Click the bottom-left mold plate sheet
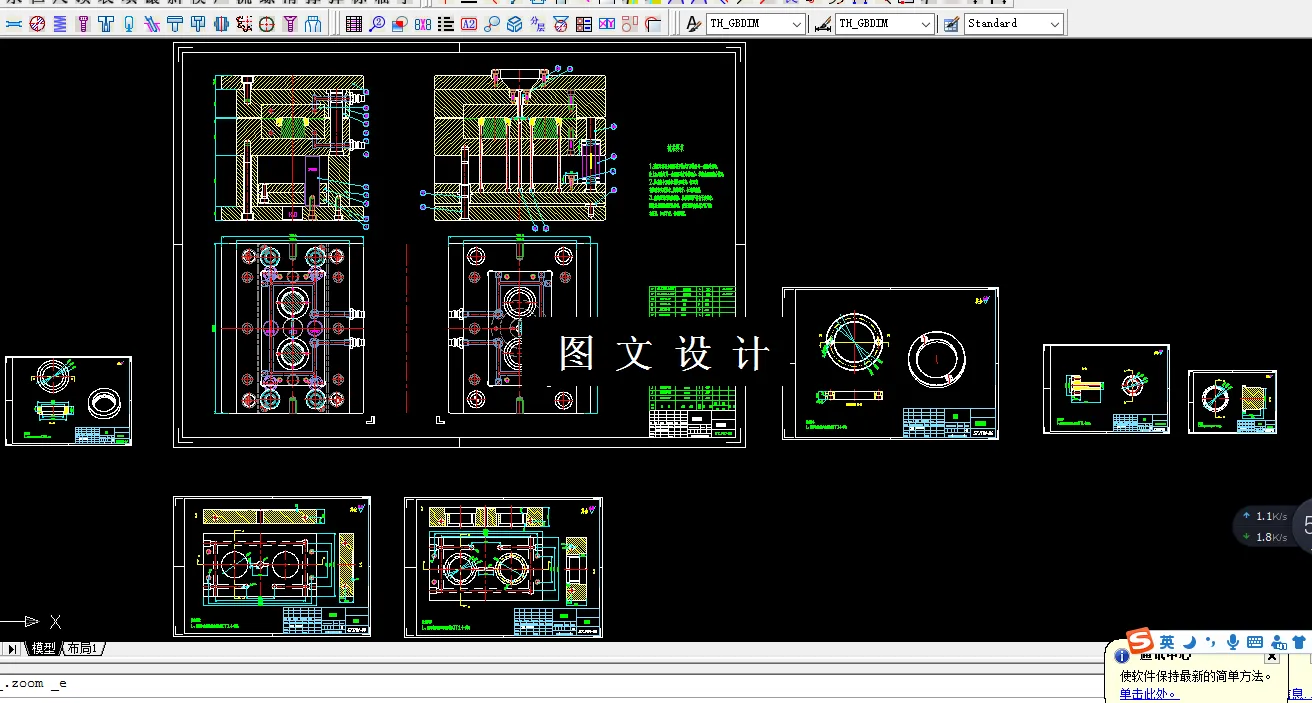The height and width of the screenshot is (703, 1312). click(x=272, y=566)
